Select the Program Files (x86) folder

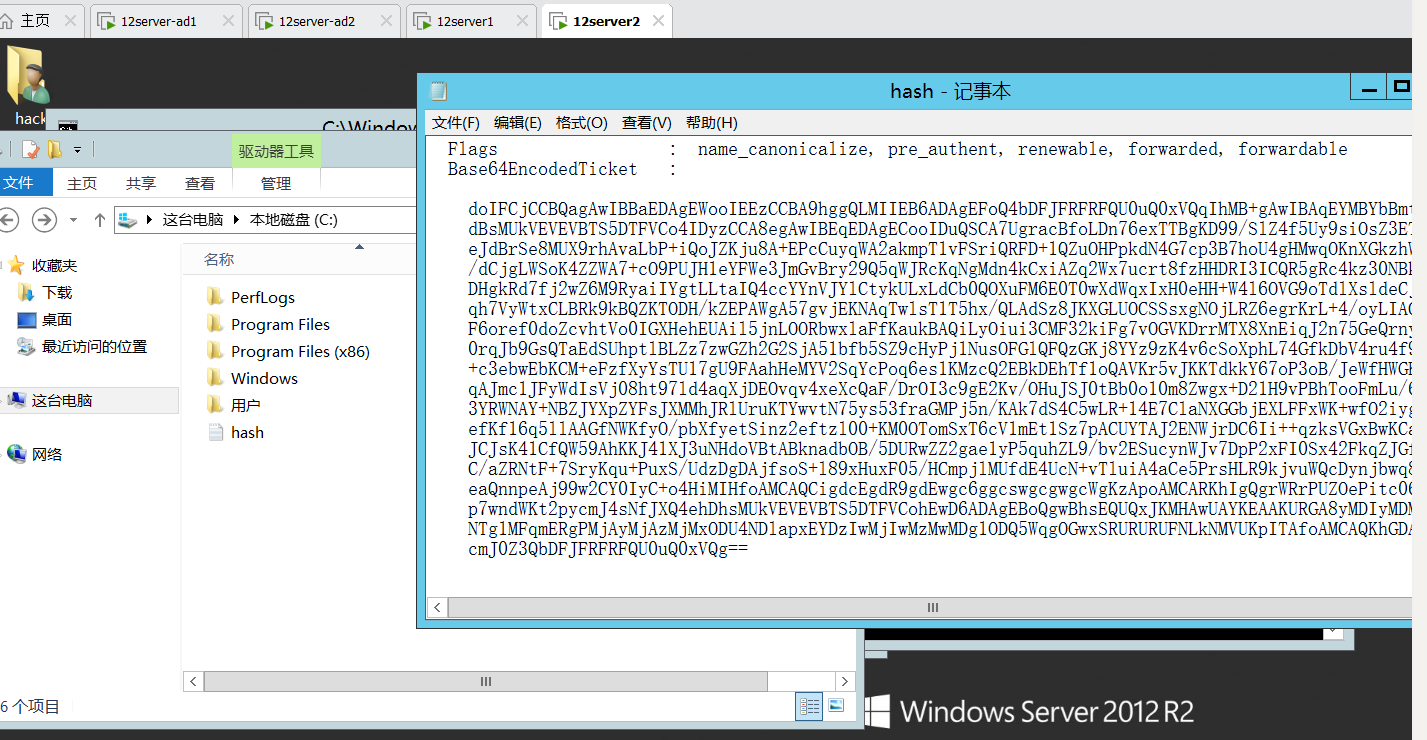pos(288,351)
